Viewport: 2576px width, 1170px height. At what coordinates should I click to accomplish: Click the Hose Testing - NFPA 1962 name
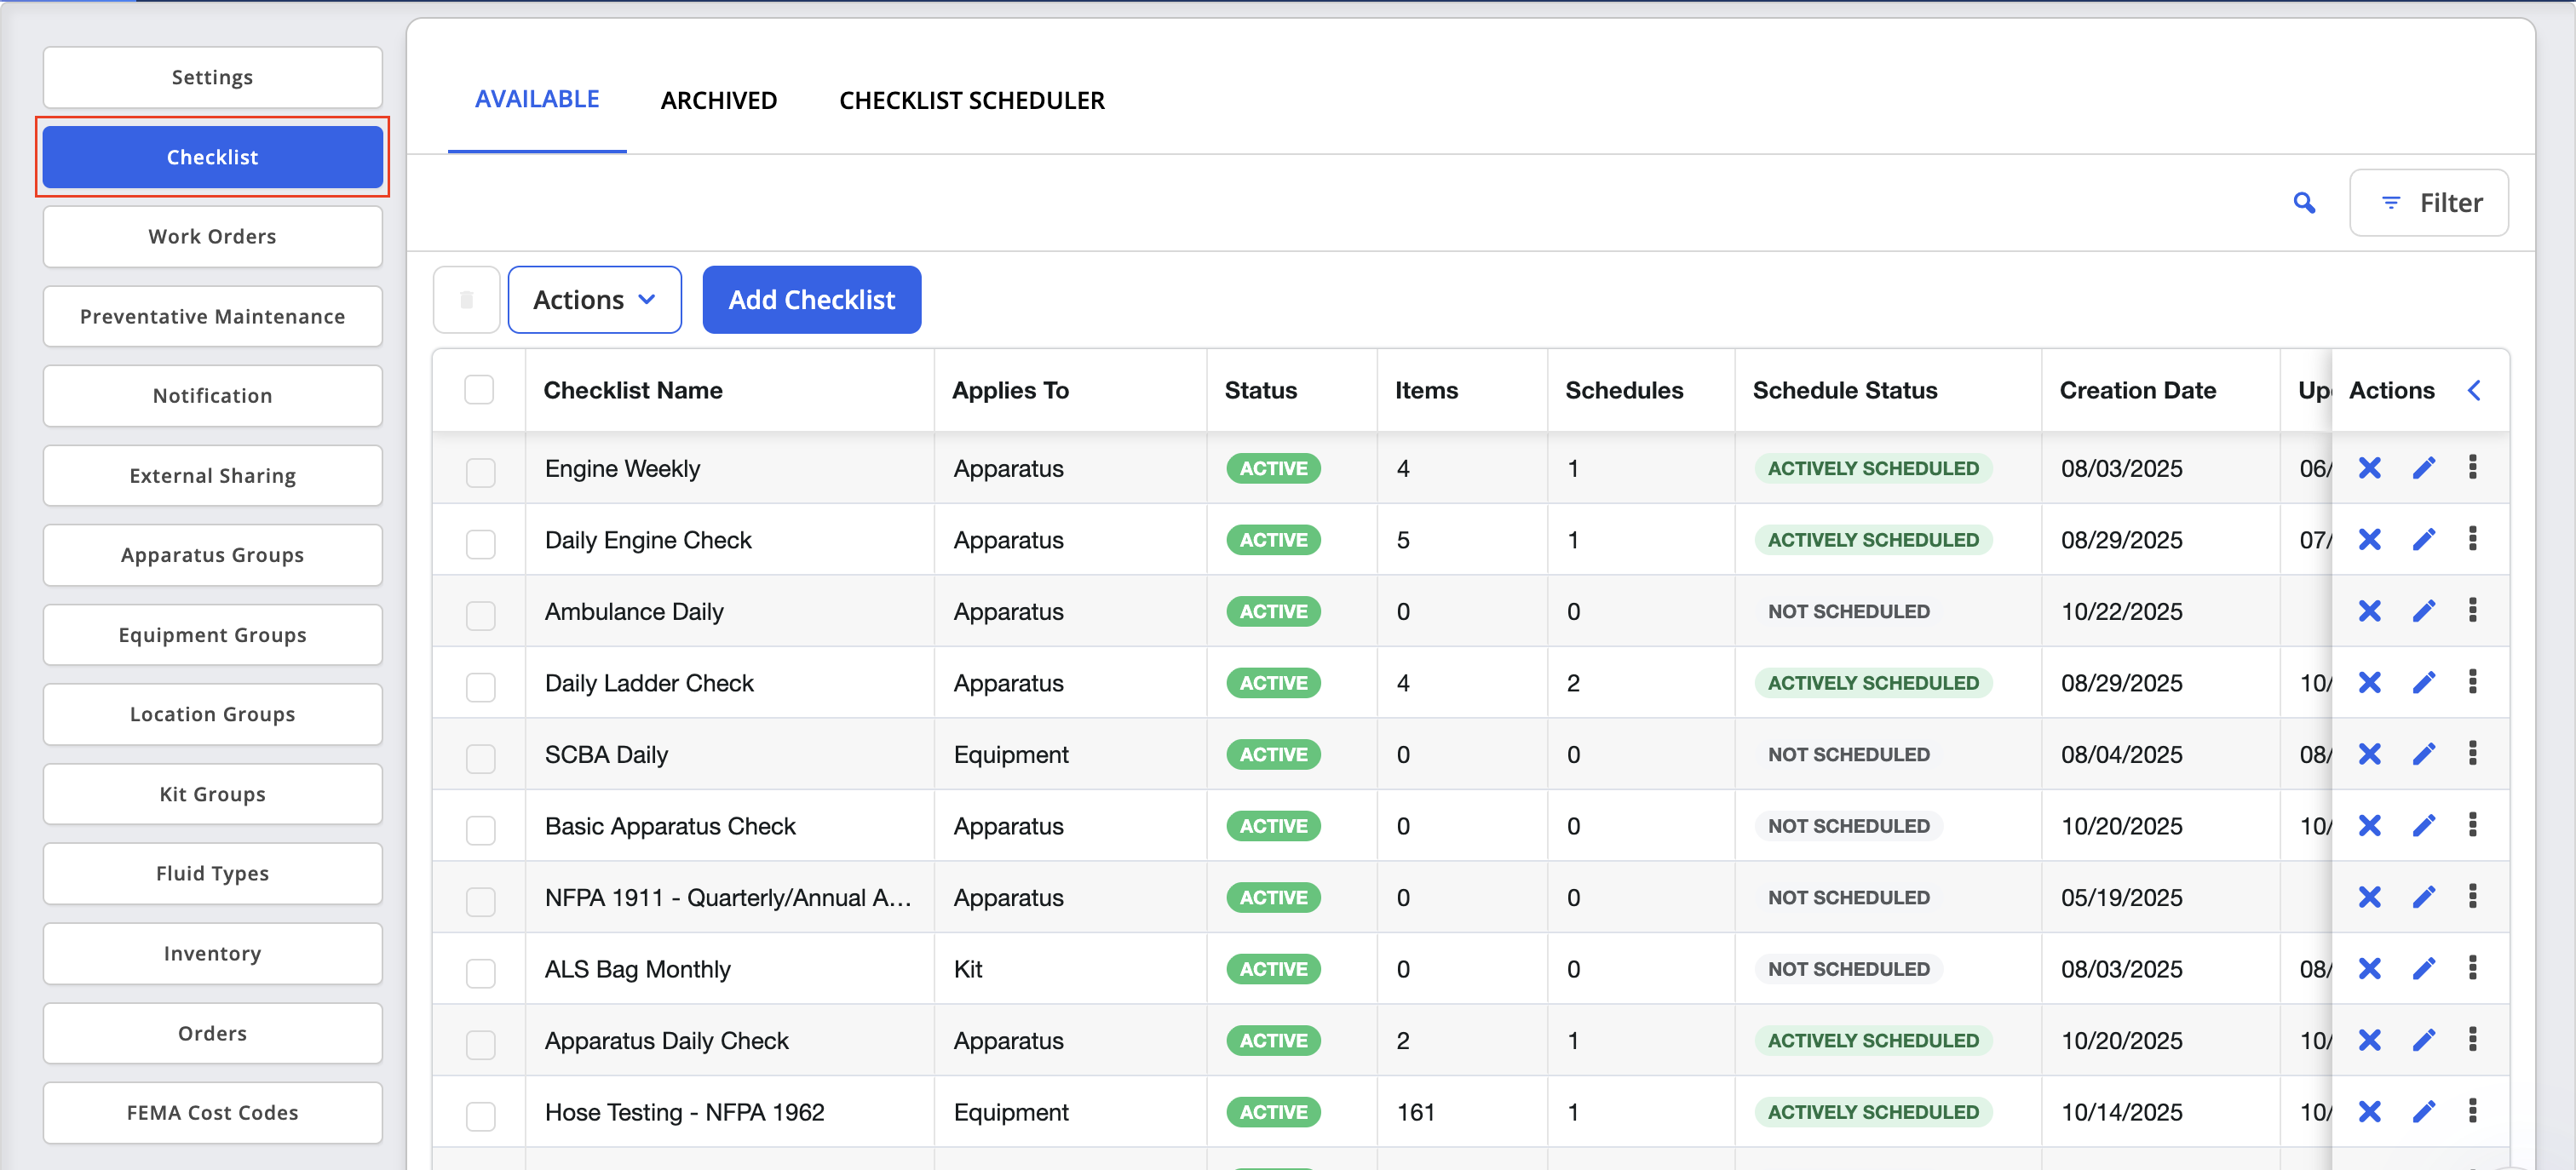[684, 1112]
